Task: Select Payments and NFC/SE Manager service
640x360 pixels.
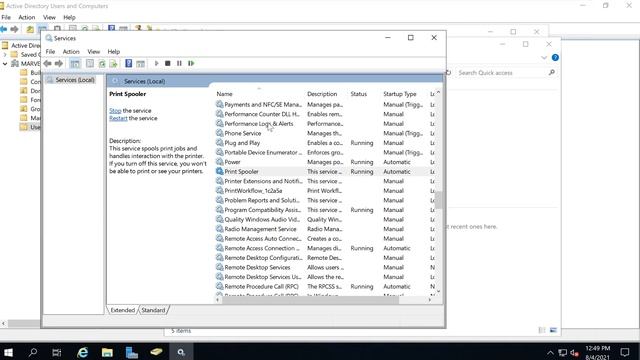Action: pos(325,104)
